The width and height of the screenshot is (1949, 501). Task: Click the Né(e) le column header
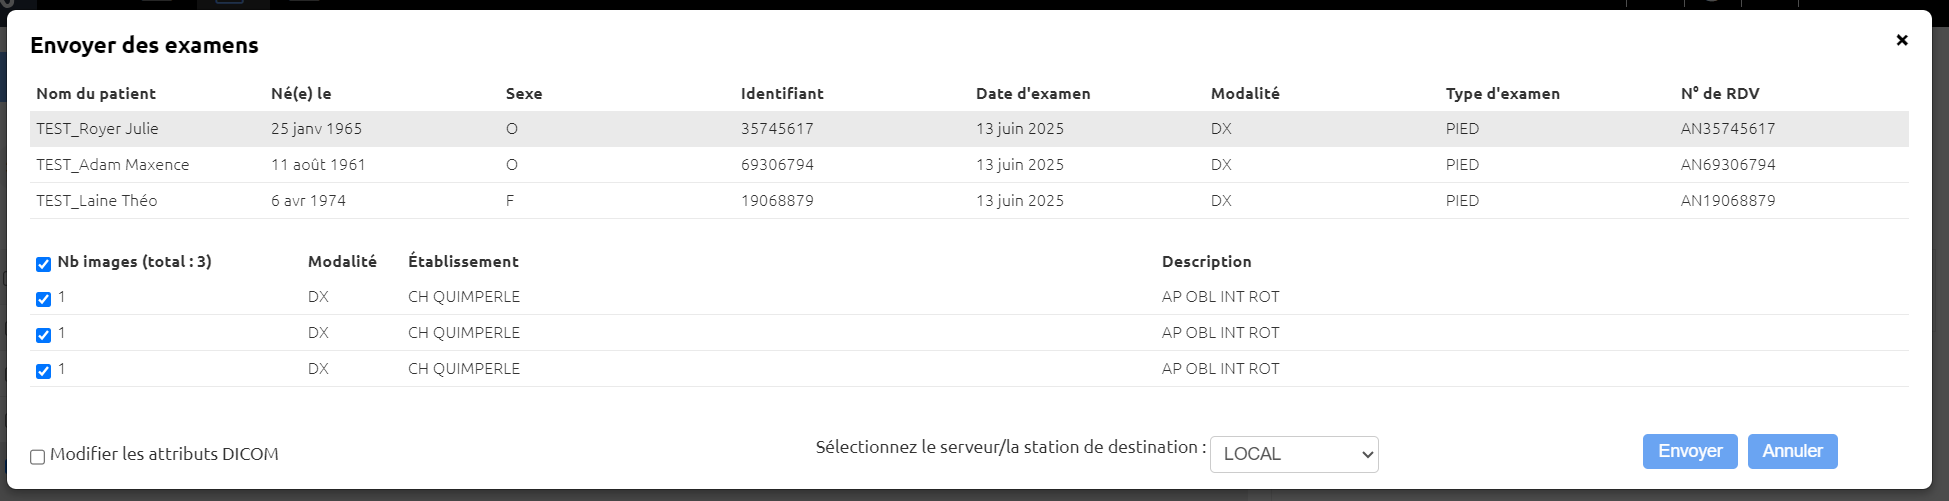[301, 93]
